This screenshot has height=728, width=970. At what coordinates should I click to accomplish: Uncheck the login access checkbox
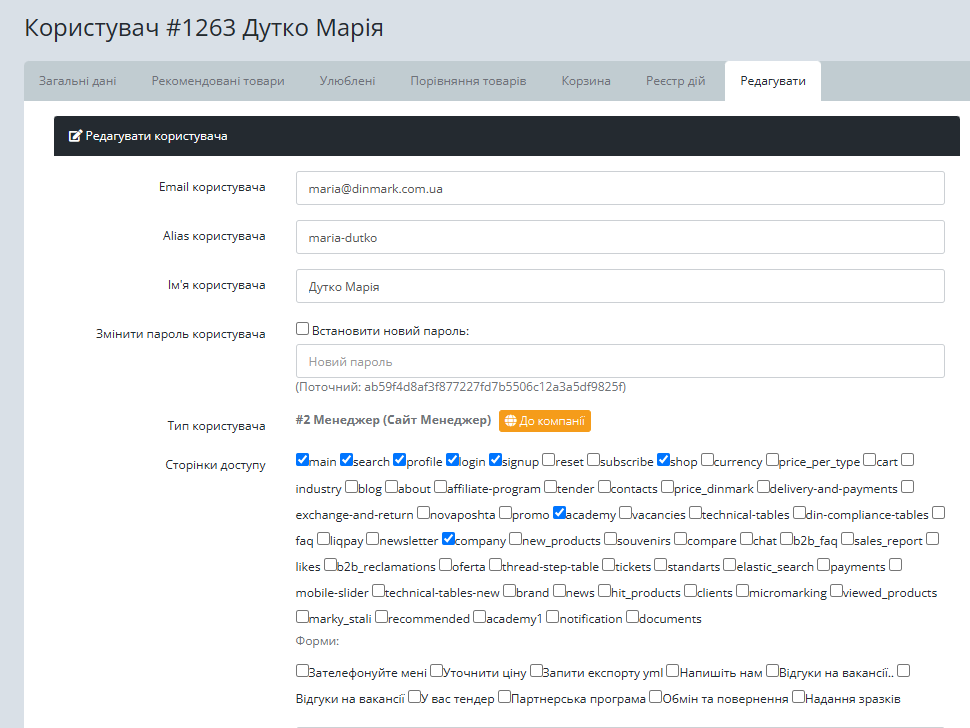453,460
